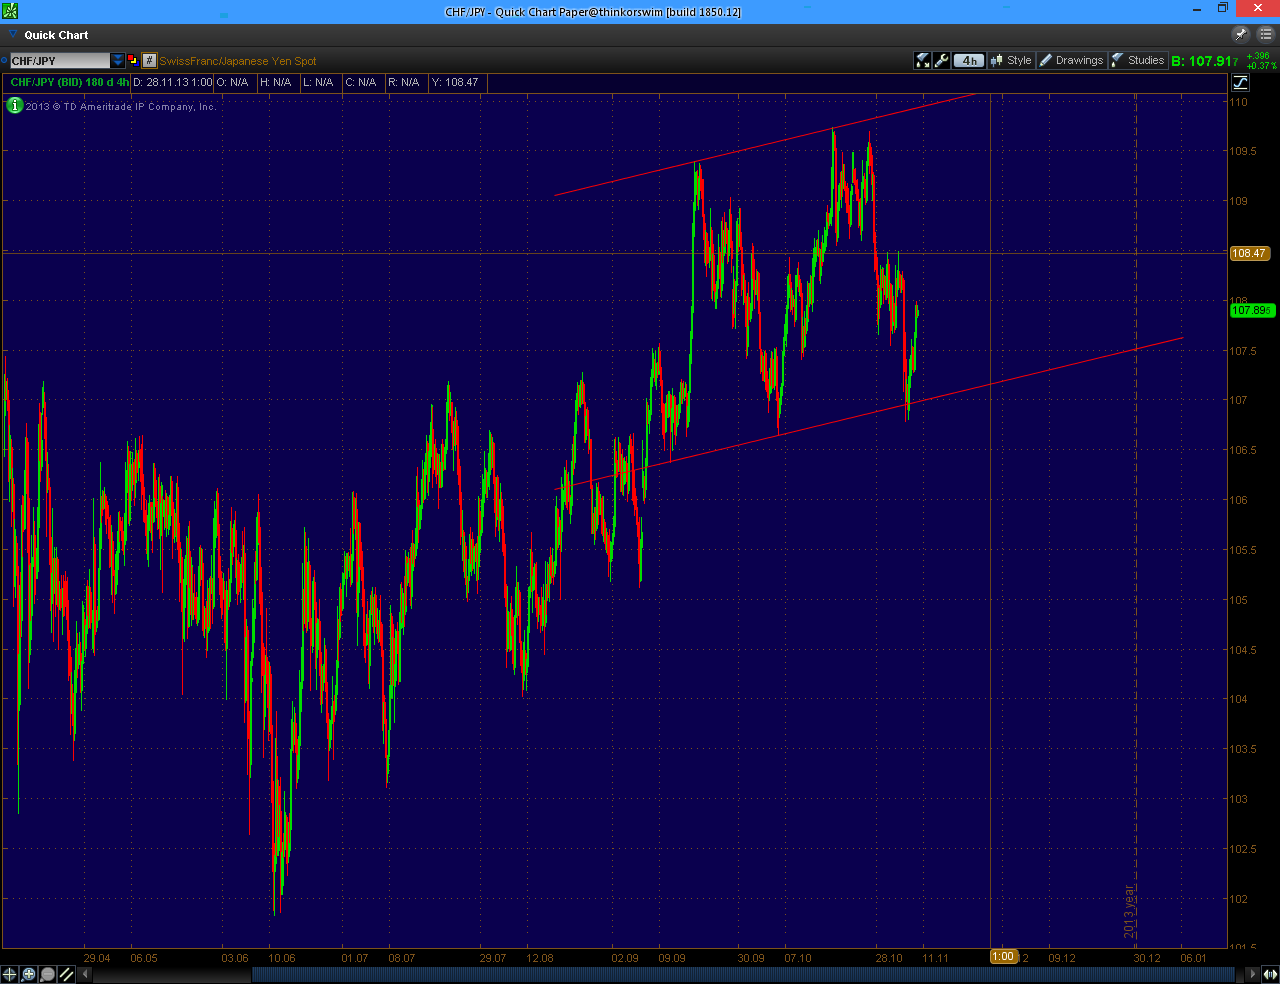1280x984 pixels.
Task: Click the zoom out magnifier
Action: [x=48, y=974]
